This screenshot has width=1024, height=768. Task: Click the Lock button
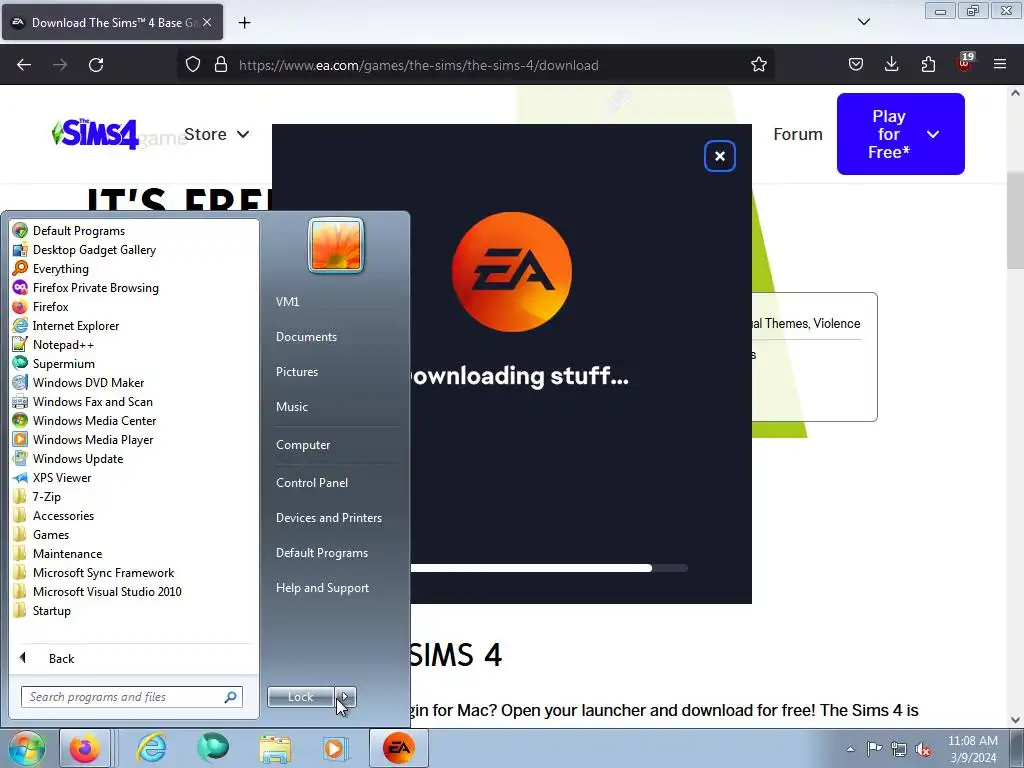tap(300, 697)
